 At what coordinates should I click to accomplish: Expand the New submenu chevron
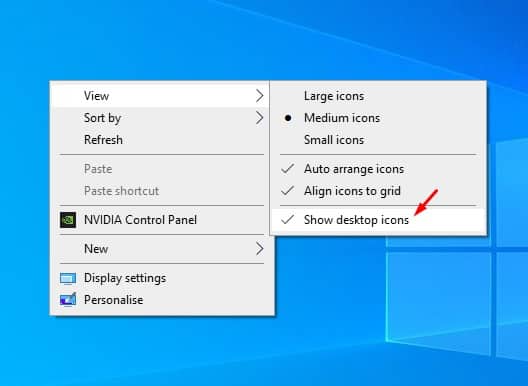(x=259, y=249)
